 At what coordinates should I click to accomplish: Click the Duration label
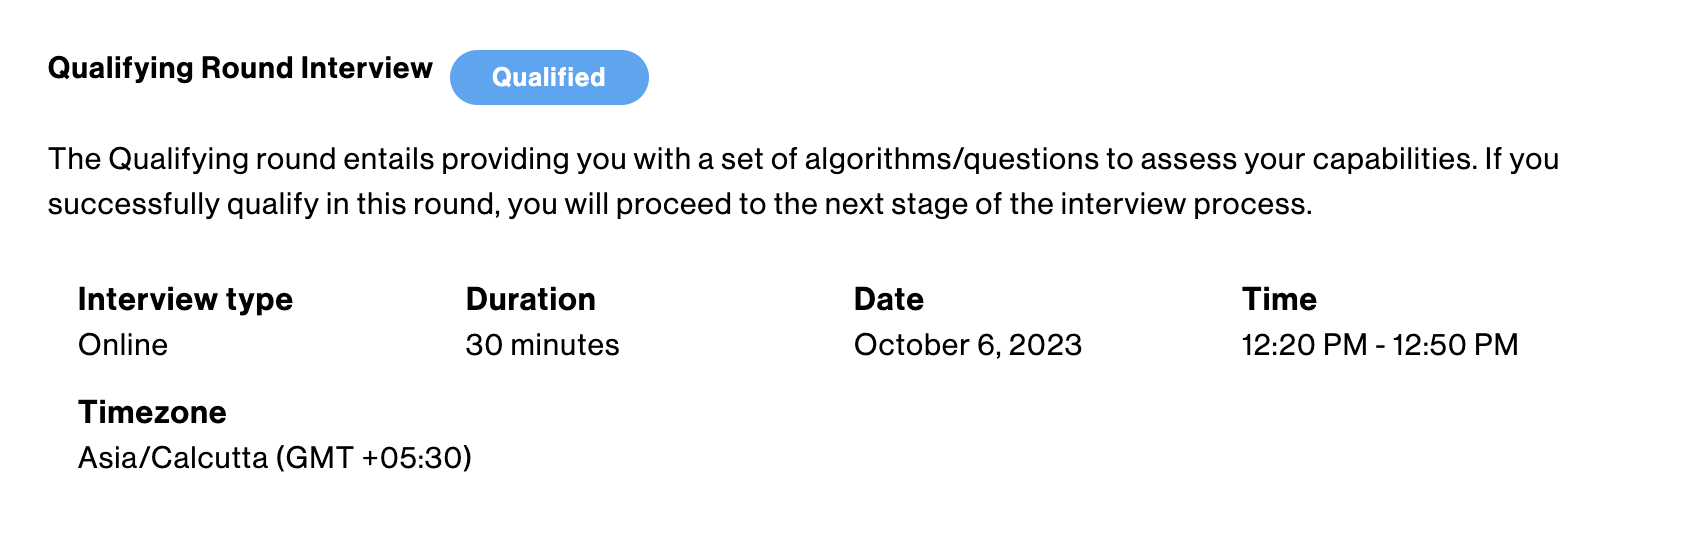pos(530,299)
